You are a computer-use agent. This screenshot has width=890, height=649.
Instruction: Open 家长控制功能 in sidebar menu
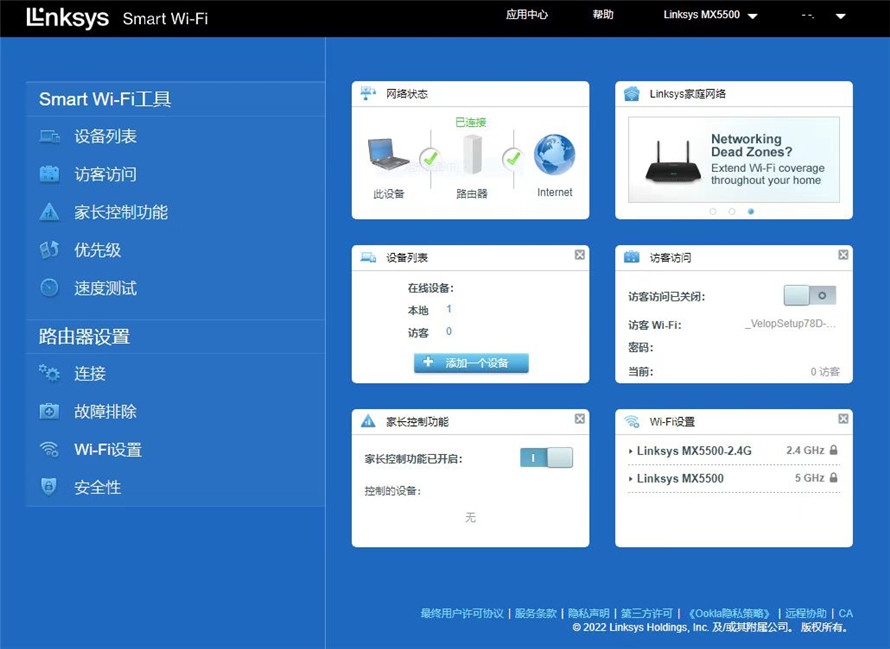(x=121, y=212)
